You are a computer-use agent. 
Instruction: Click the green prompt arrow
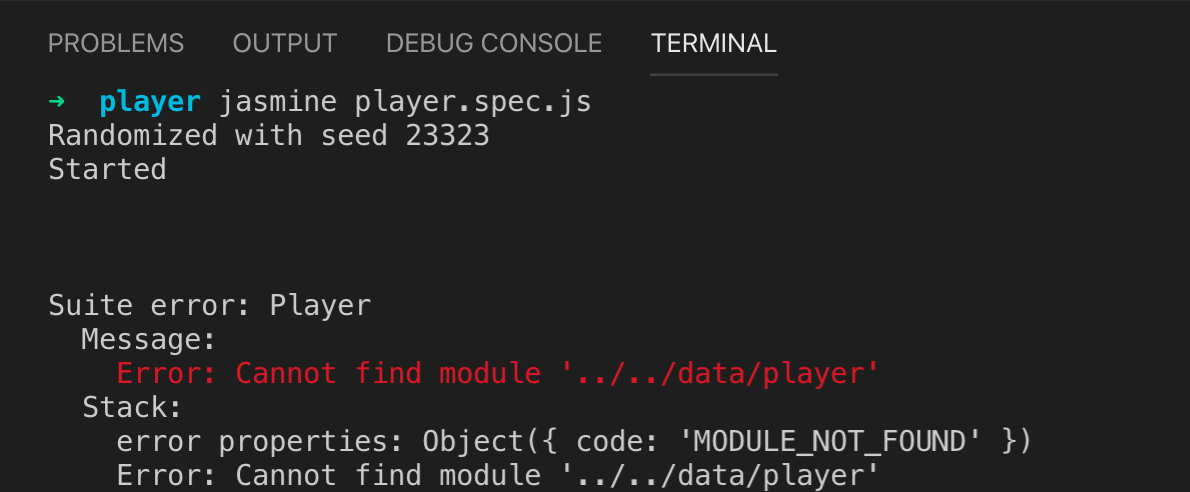[57, 100]
